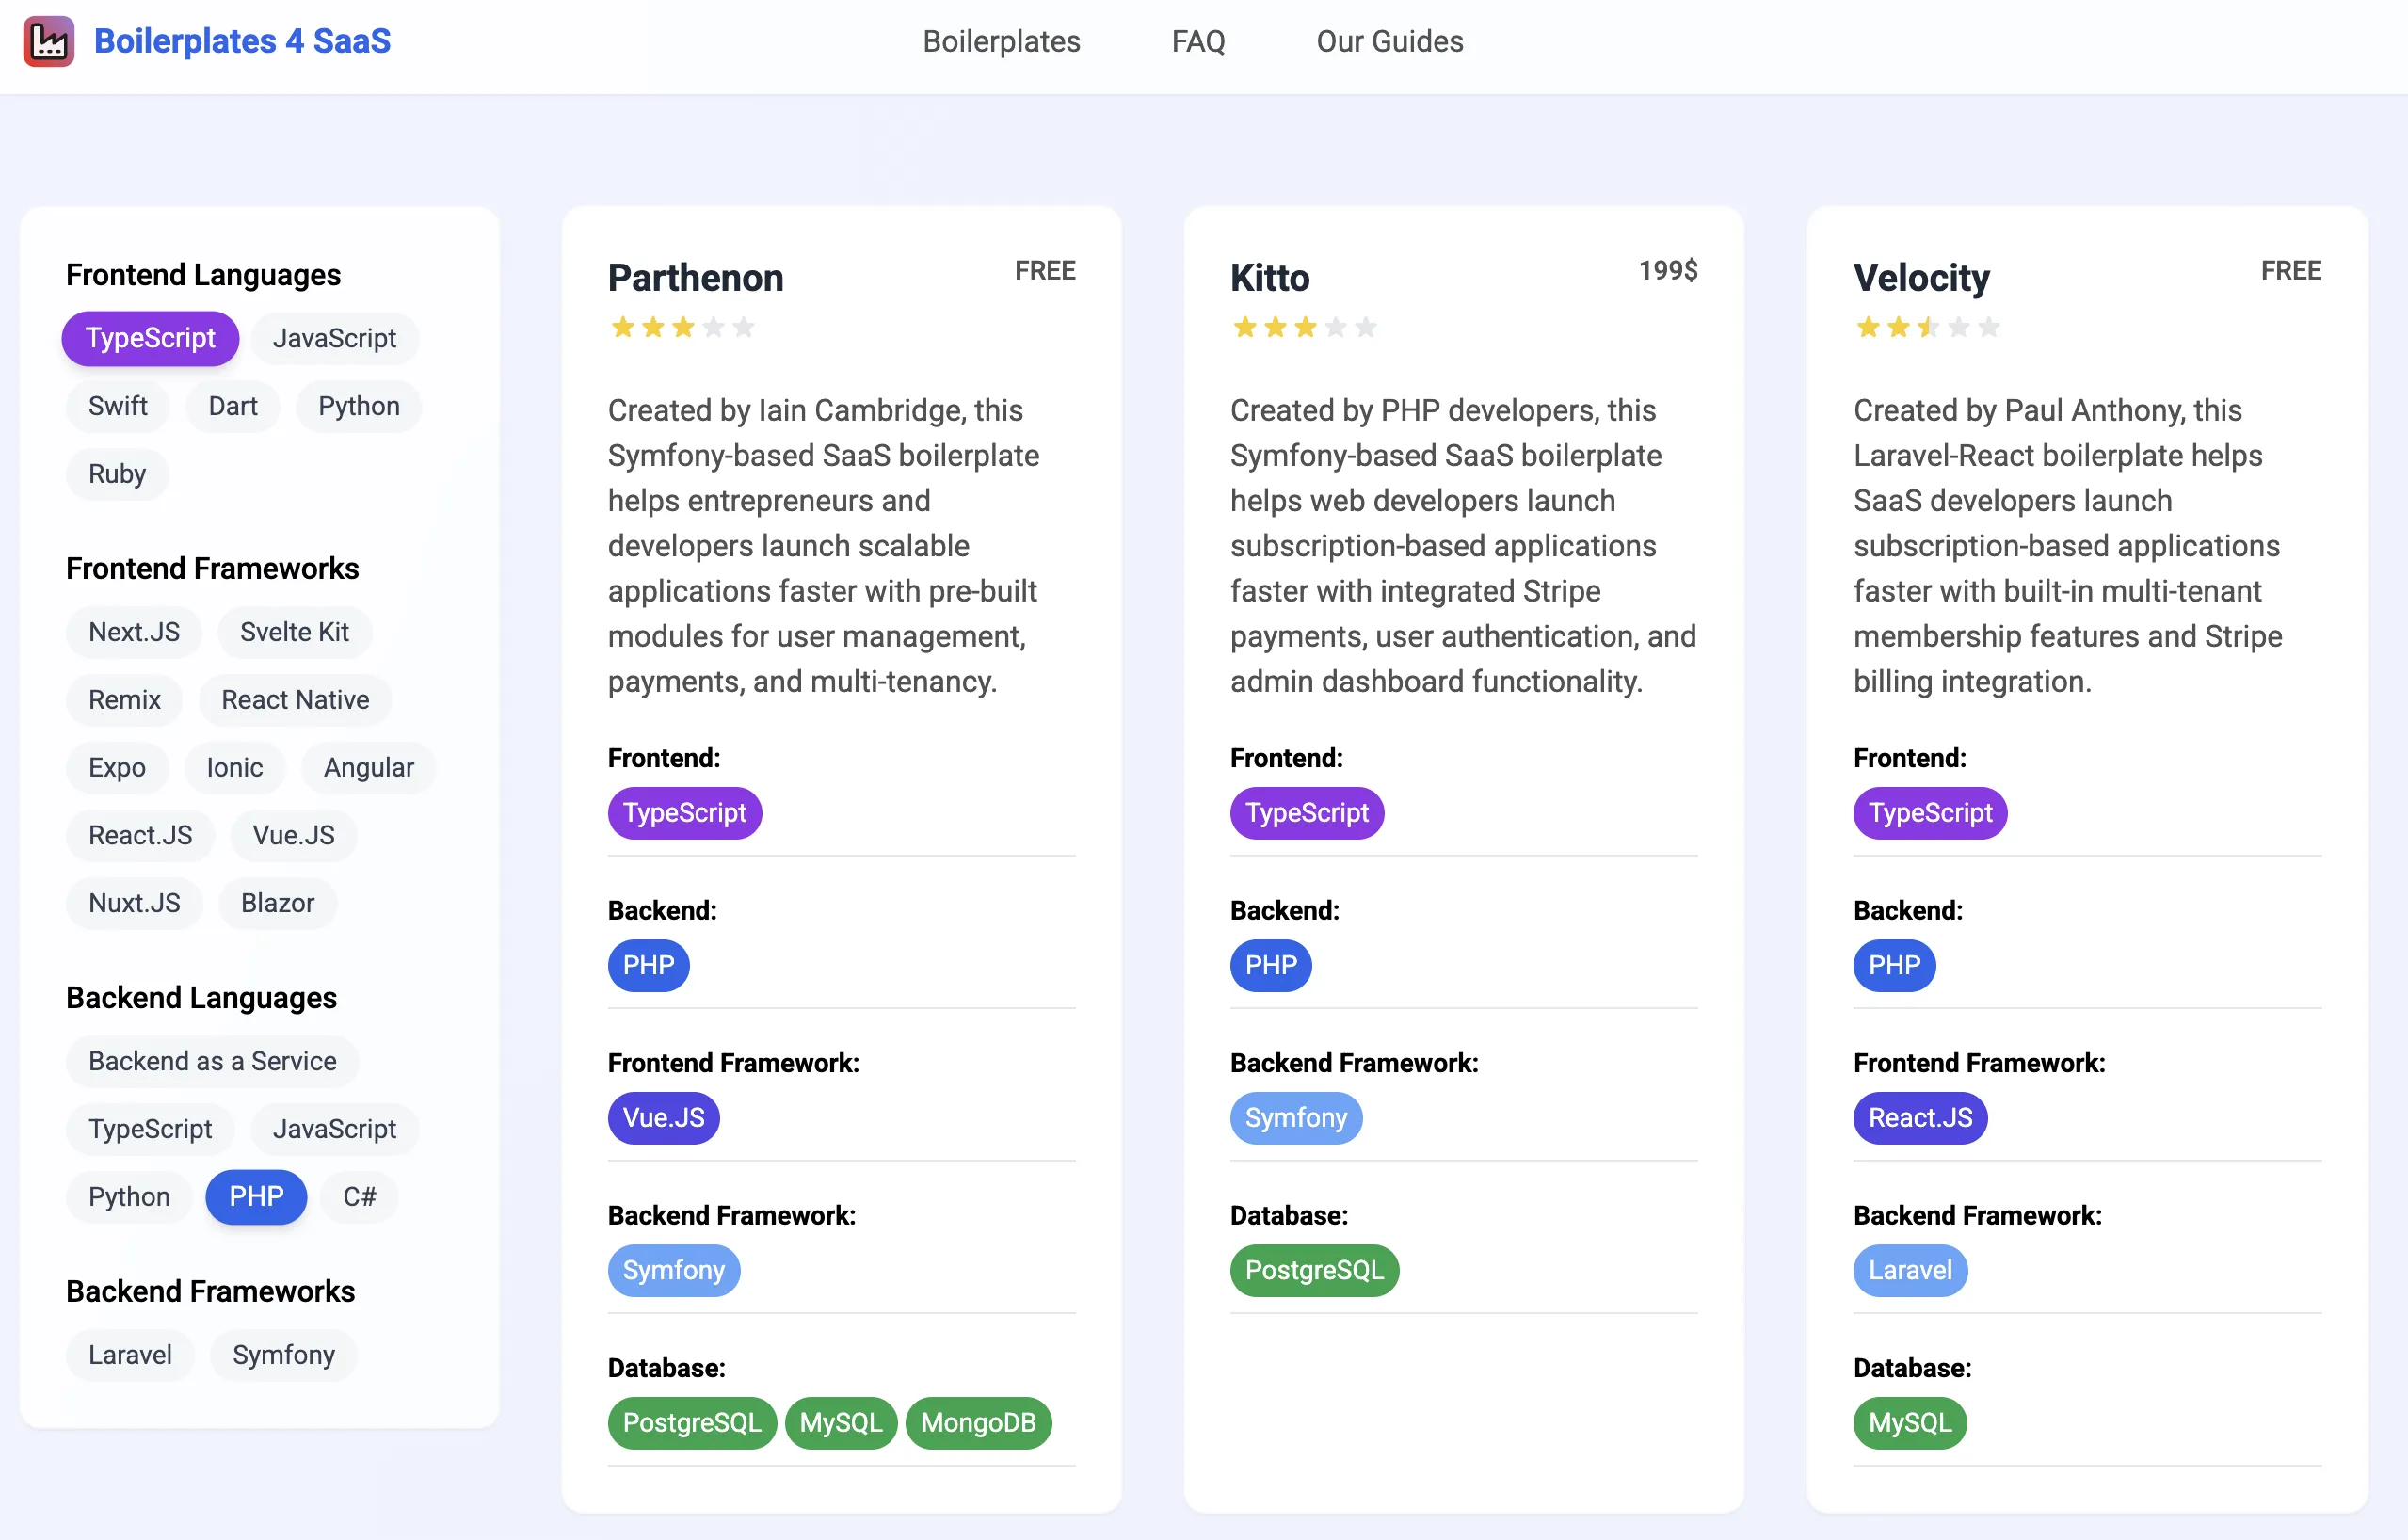
Task: Click the Boilerplates 4 SaaS logo icon
Action: [x=48, y=41]
